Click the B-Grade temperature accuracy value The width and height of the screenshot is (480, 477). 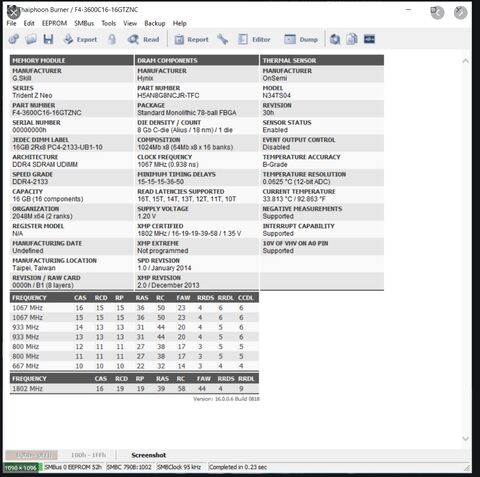tap(275, 165)
